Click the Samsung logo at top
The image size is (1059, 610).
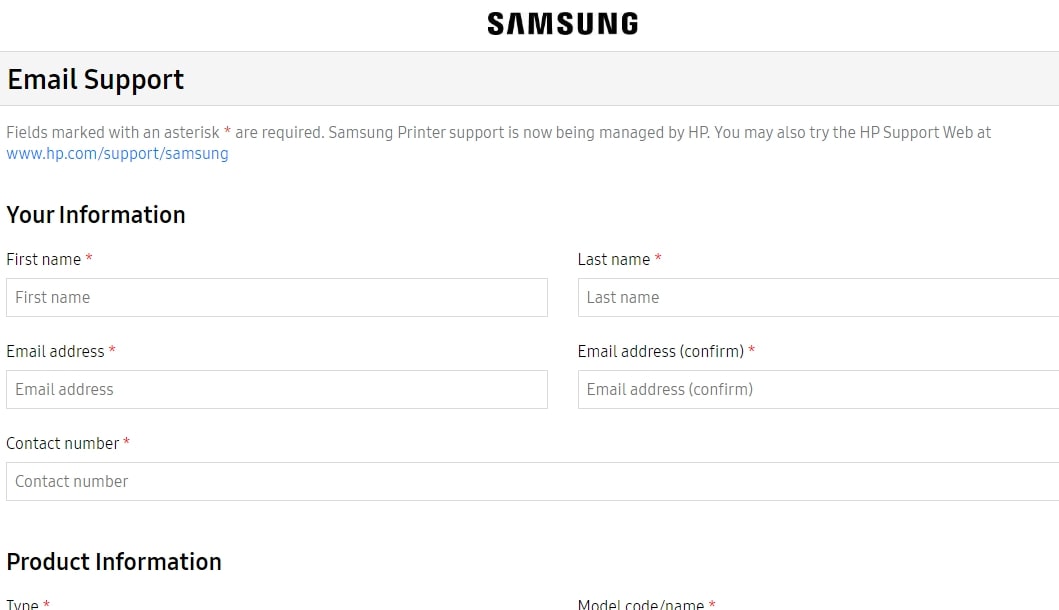coord(563,24)
